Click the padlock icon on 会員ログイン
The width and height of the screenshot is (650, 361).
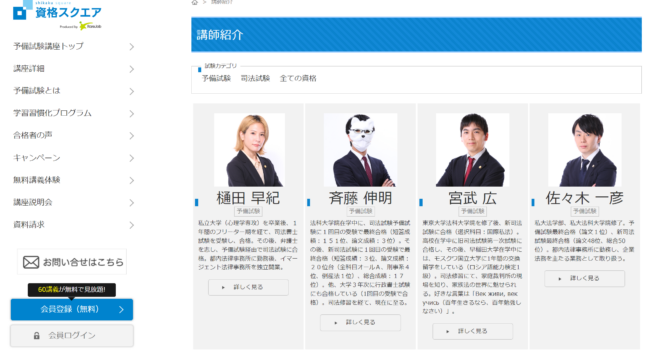point(36,336)
